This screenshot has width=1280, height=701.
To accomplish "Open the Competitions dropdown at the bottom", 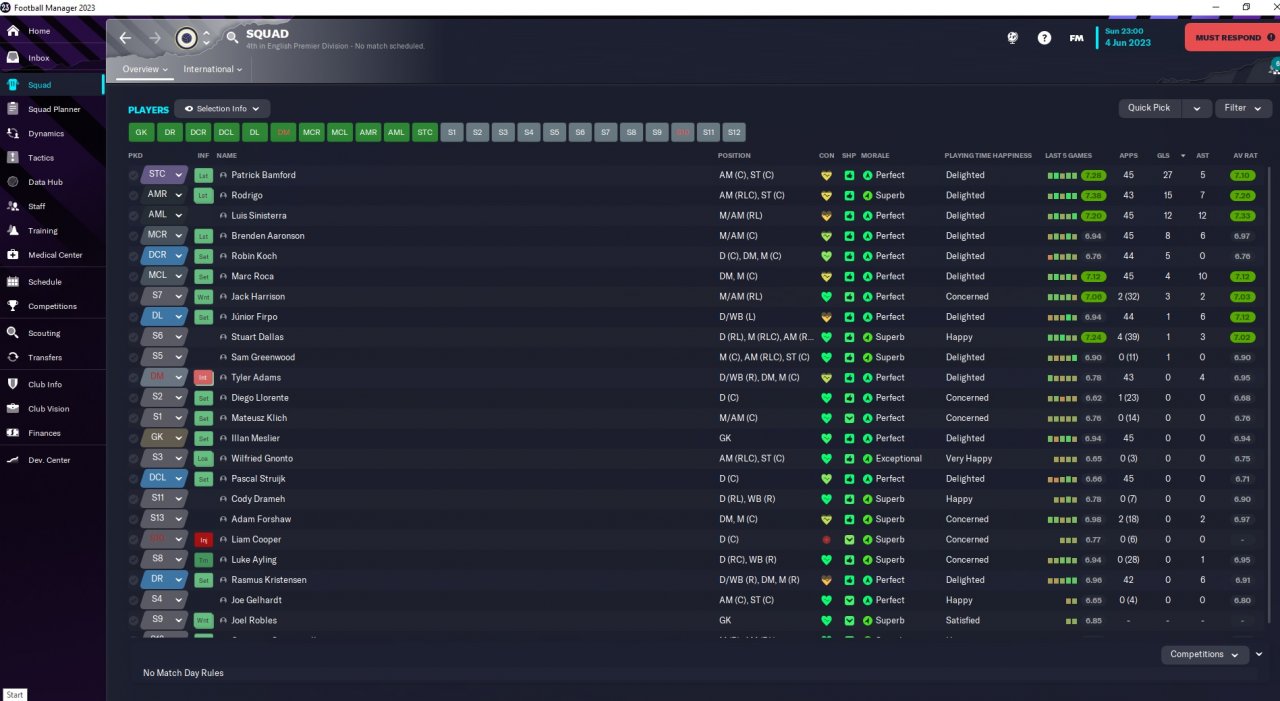I will coord(1204,654).
